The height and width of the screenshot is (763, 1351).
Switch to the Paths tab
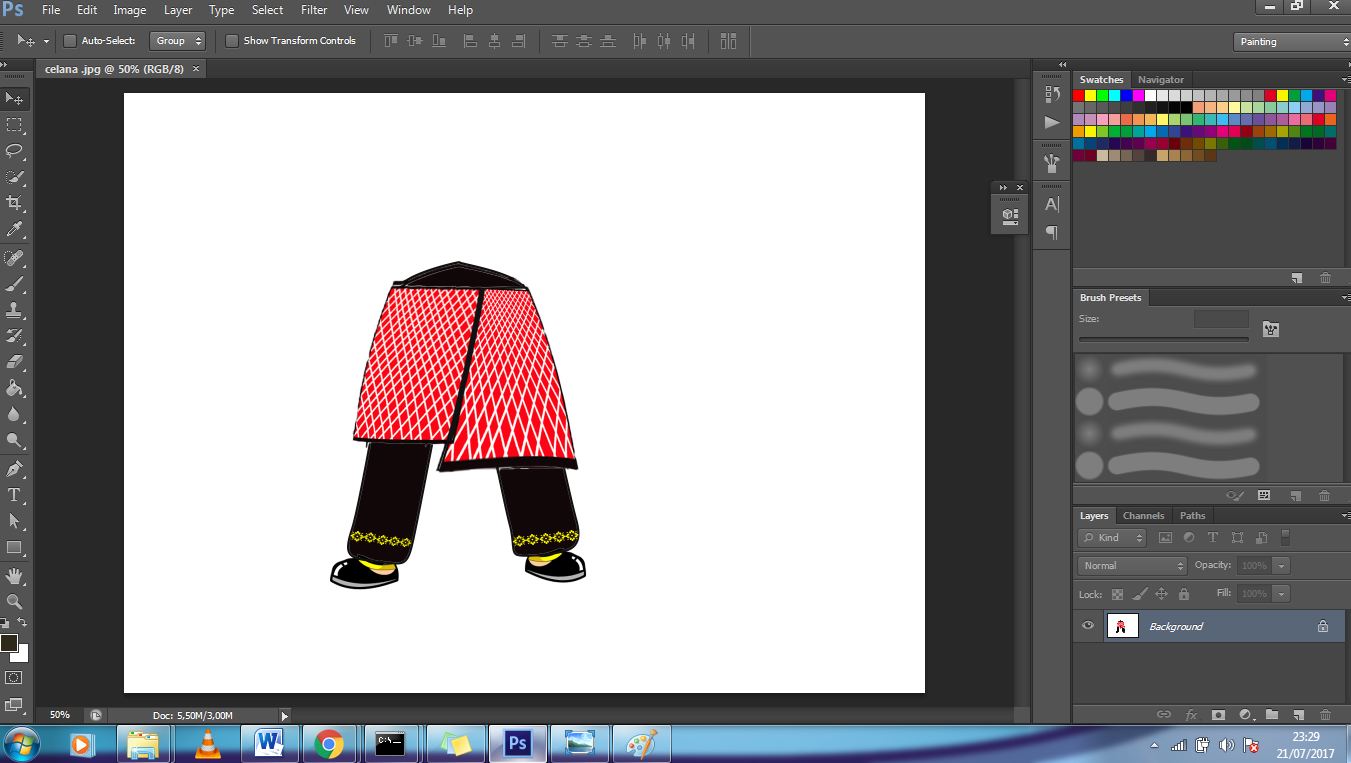1193,516
